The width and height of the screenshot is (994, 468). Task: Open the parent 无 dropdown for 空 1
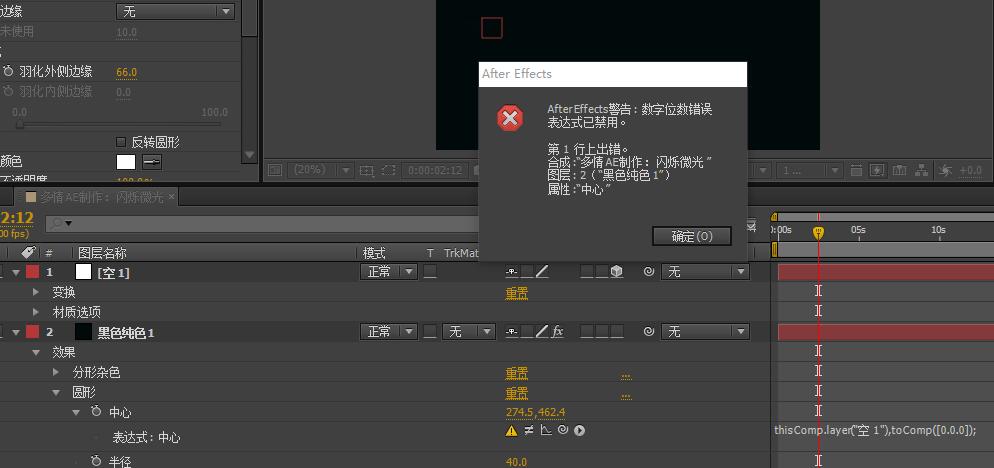(705, 271)
